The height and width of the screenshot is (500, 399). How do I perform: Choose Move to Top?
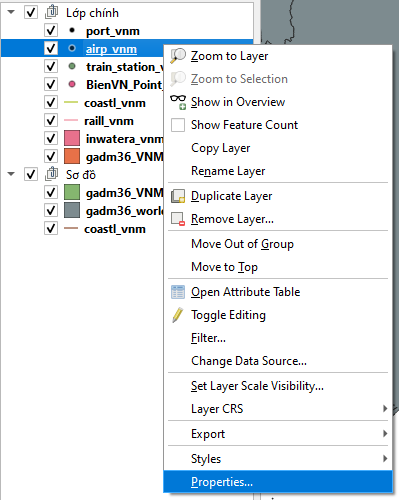click(278, 267)
